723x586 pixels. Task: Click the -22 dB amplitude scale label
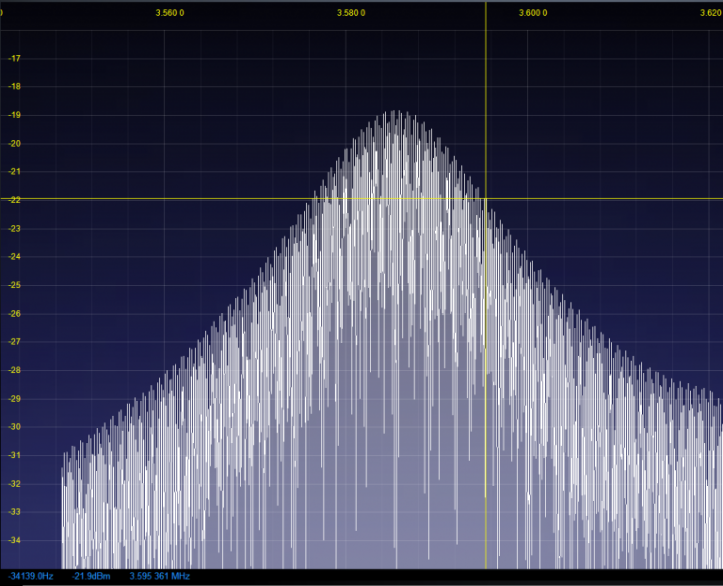click(14, 200)
